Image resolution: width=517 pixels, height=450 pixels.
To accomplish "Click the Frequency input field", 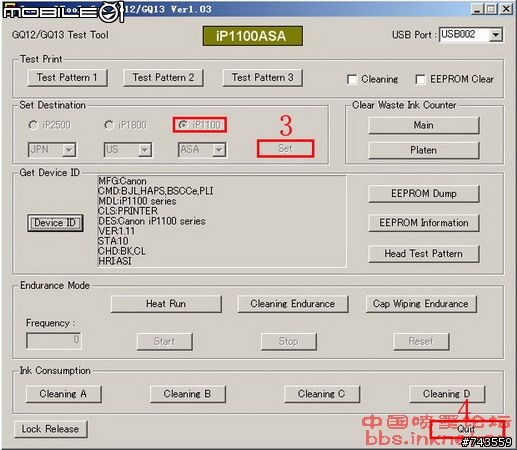I will [54, 340].
